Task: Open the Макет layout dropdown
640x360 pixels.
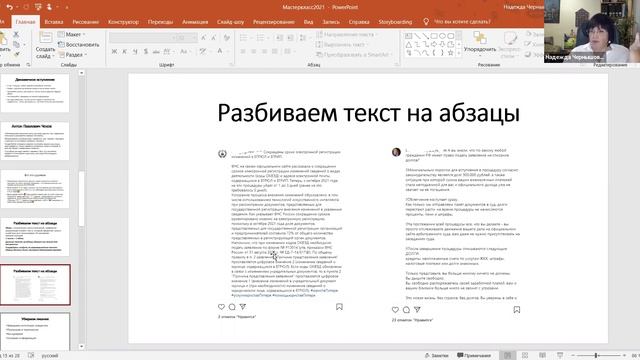Action: pyautogui.click(x=72, y=35)
